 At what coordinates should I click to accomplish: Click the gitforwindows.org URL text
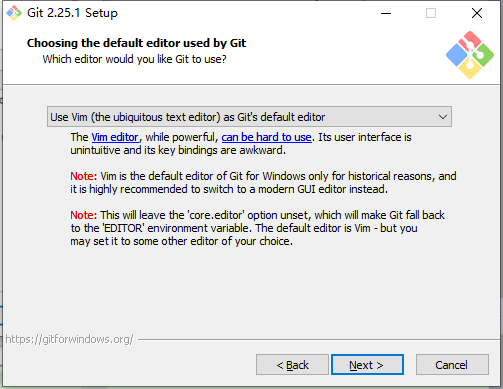(x=69, y=339)
